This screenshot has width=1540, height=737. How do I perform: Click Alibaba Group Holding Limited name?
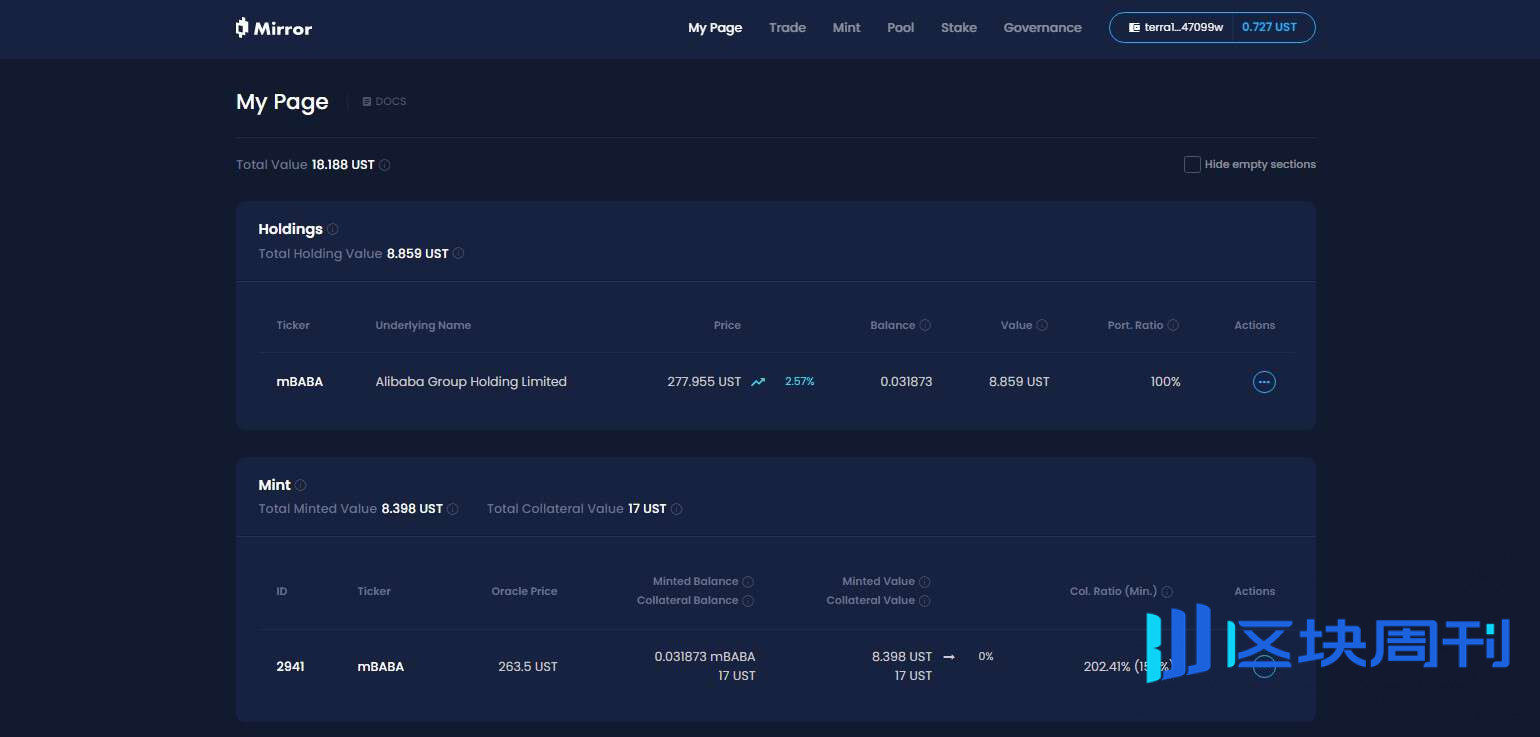click(x=471, y=382)
